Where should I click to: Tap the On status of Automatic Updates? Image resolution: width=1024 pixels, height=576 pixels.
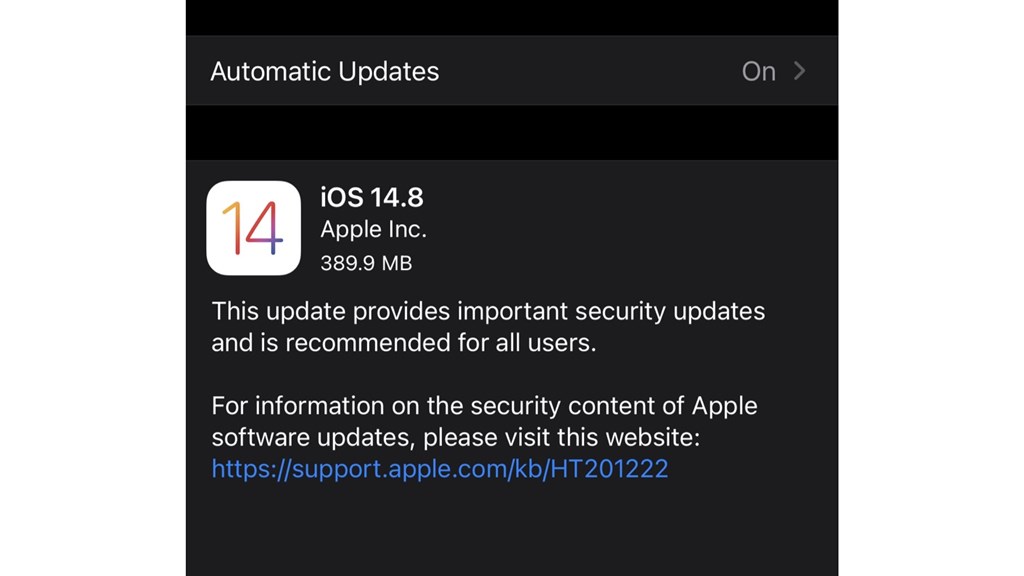point(758,72)
